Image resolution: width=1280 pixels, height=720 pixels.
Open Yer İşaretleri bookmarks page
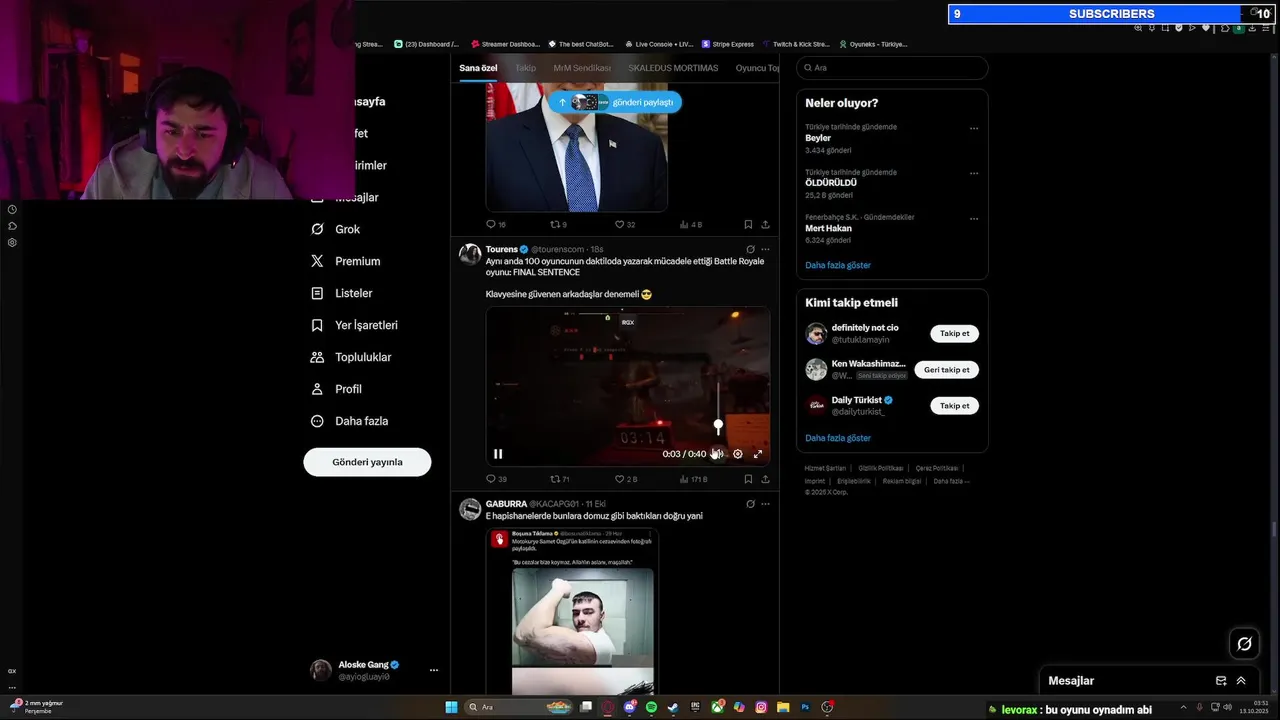click(354, 325)
